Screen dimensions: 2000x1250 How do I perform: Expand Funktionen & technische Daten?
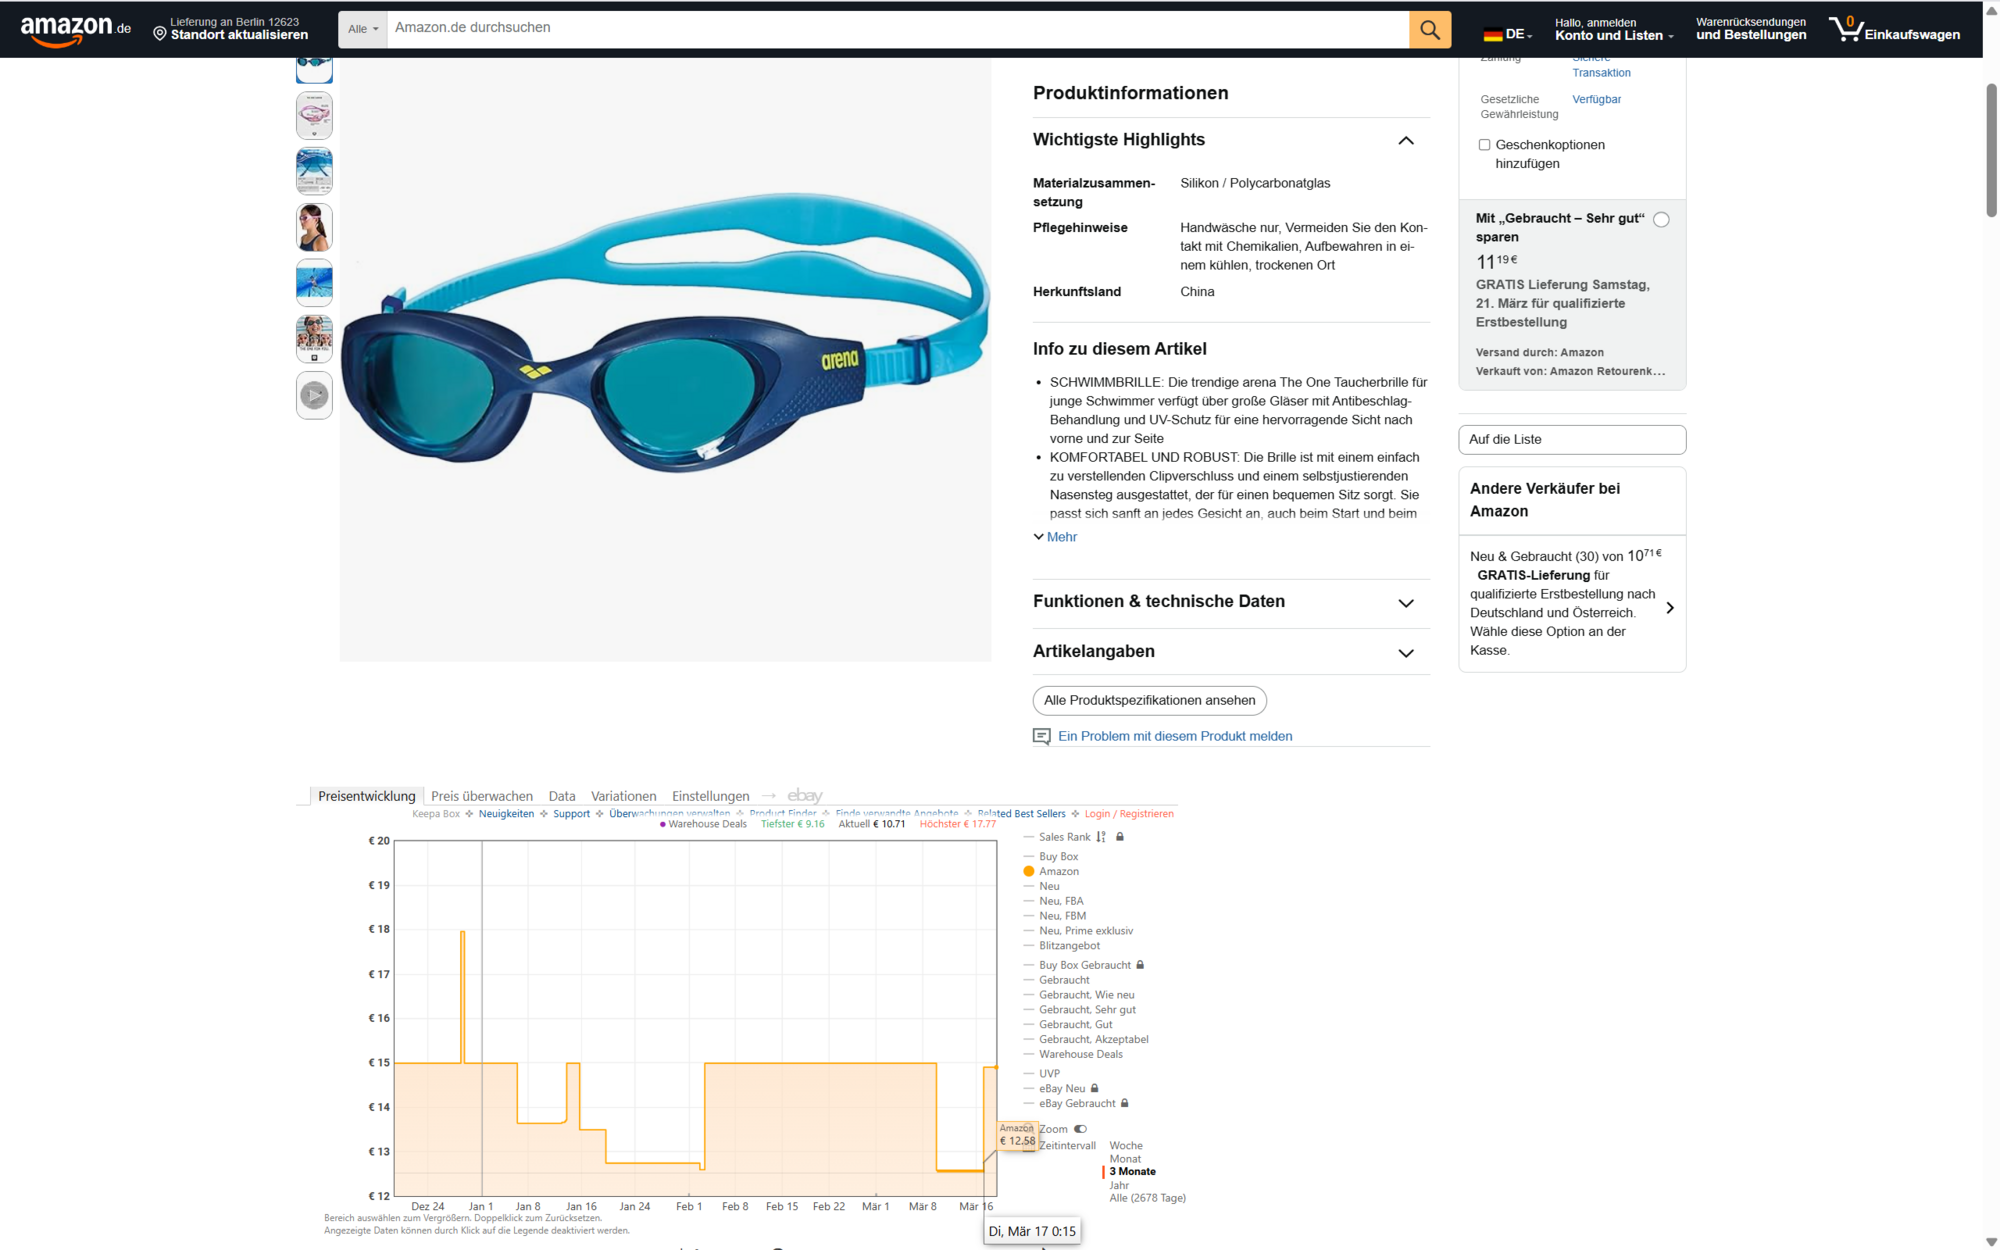(x=1405, y=603)
